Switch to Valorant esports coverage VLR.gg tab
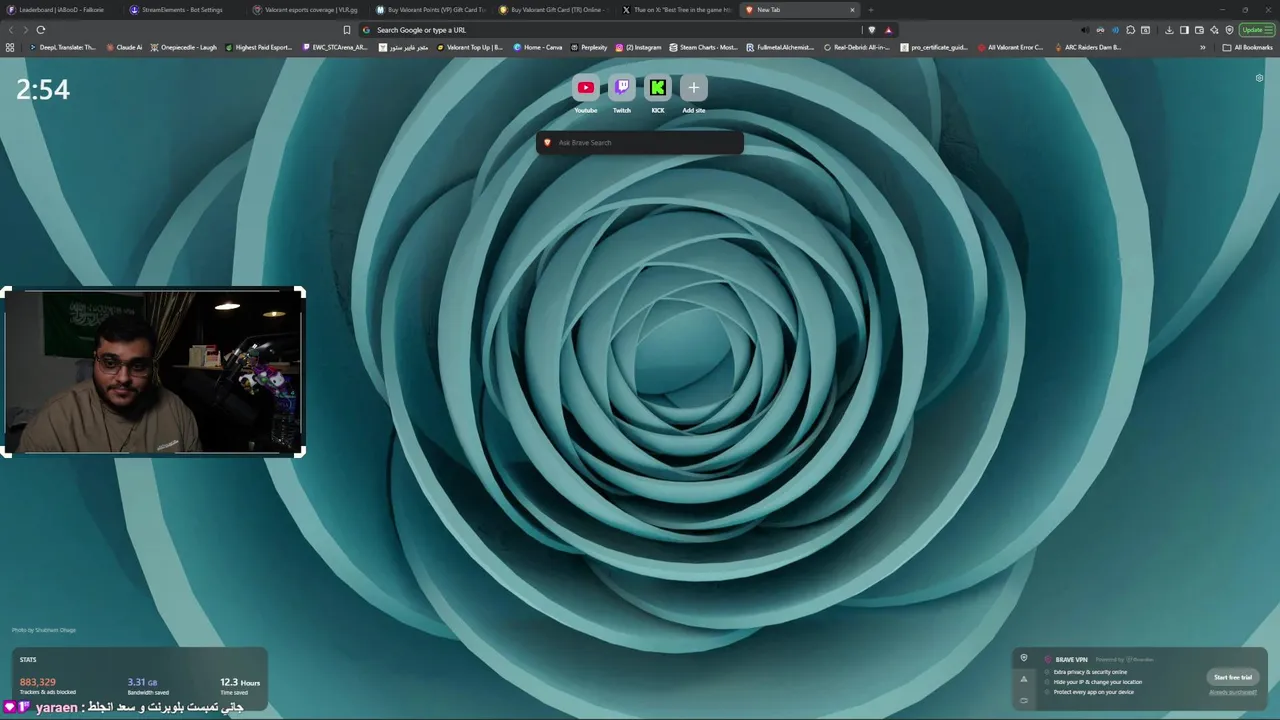This screenshot has width=1280, height=720. click(307, 10)
